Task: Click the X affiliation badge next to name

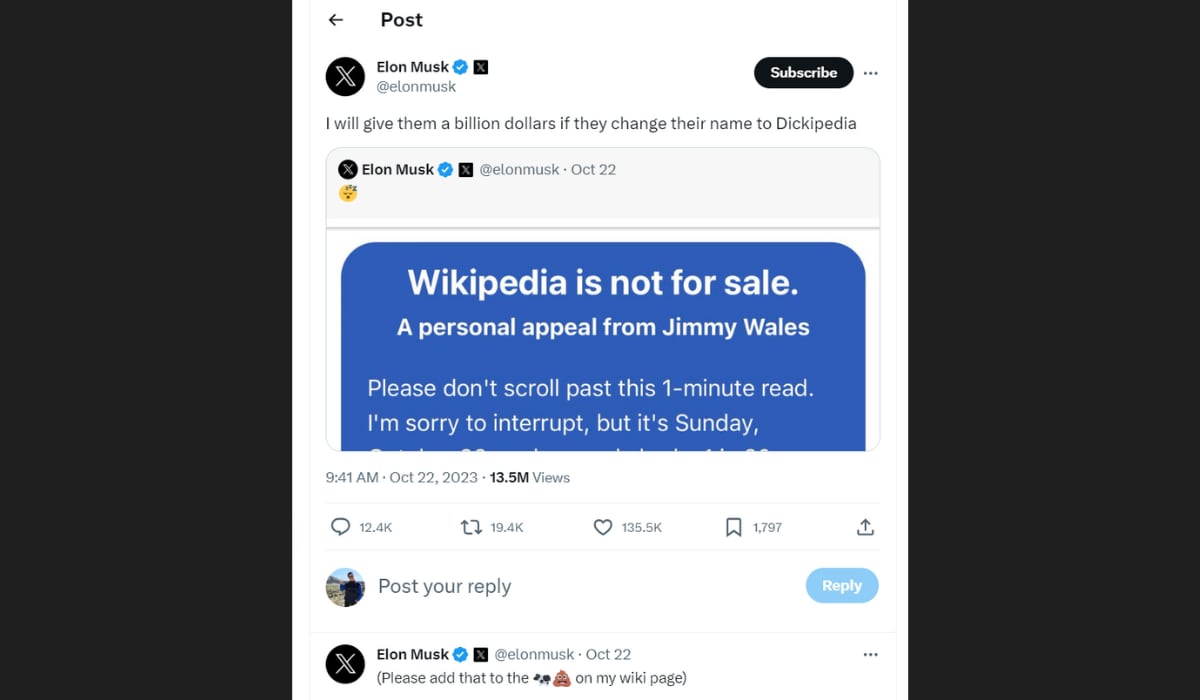Action: tap(481, 67)
